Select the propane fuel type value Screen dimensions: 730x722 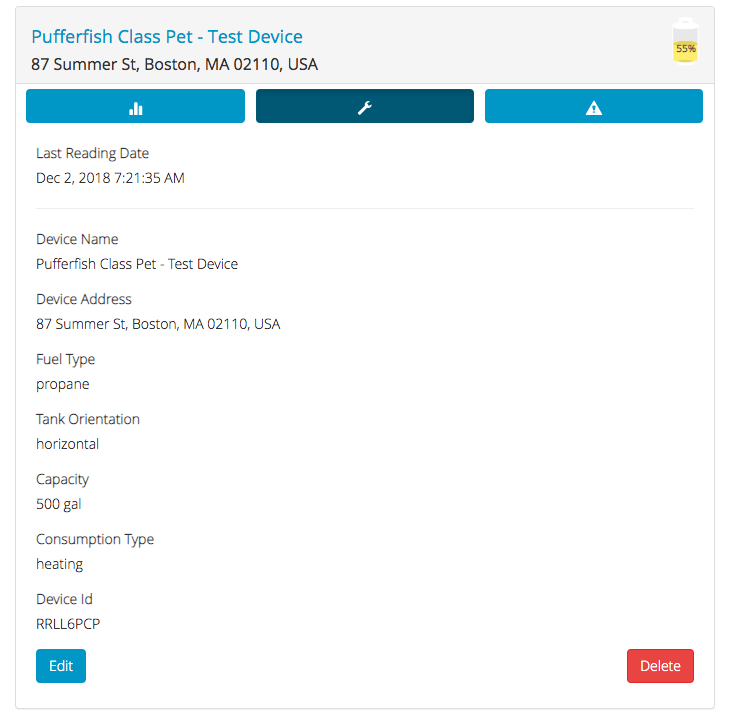(62, 385)
